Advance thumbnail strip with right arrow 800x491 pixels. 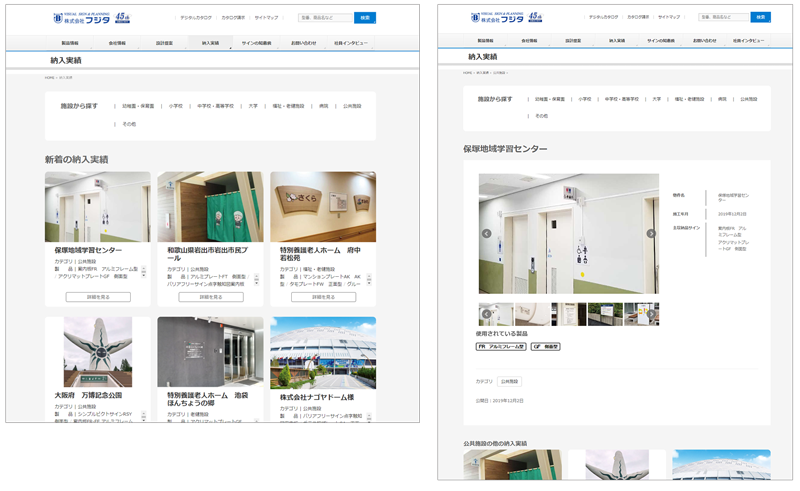point(652,314)
